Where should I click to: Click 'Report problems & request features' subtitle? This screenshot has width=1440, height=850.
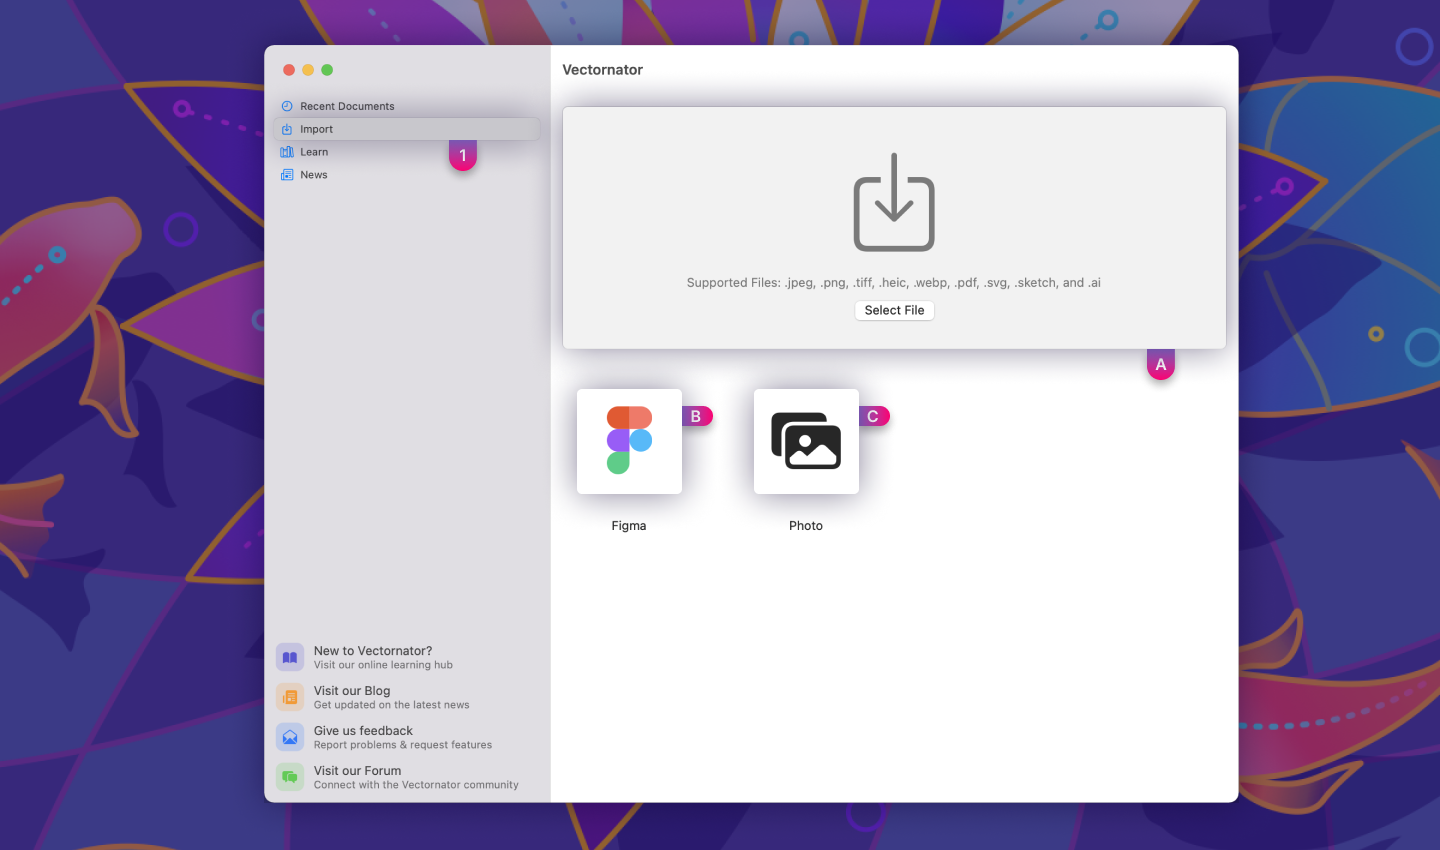pos(403,745)
